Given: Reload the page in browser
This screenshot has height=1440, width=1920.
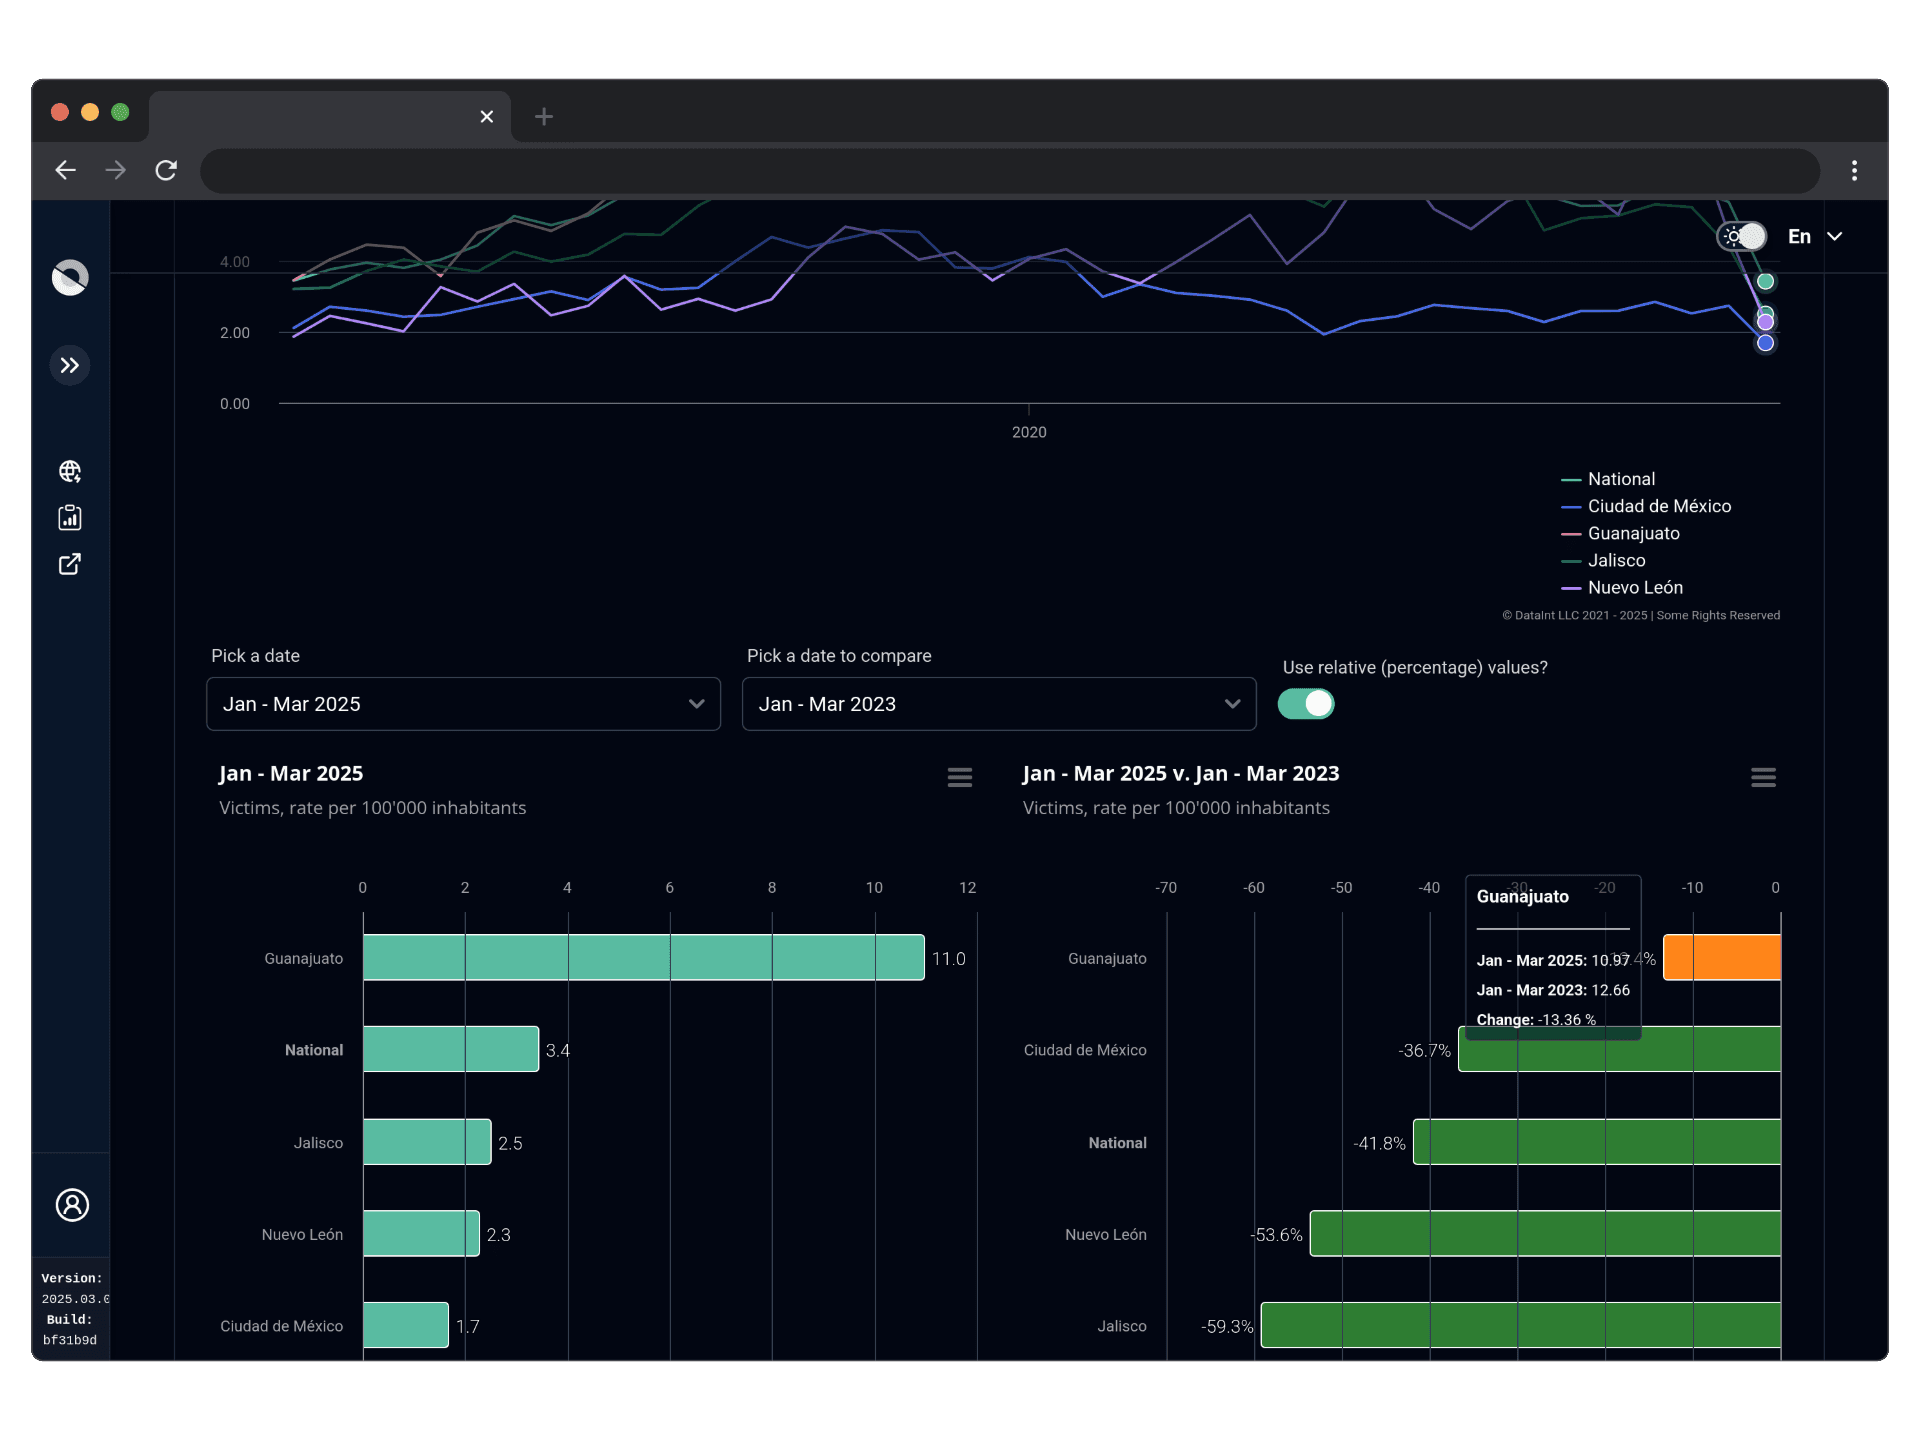Looking at the screenshot, I should pos(166,170).
